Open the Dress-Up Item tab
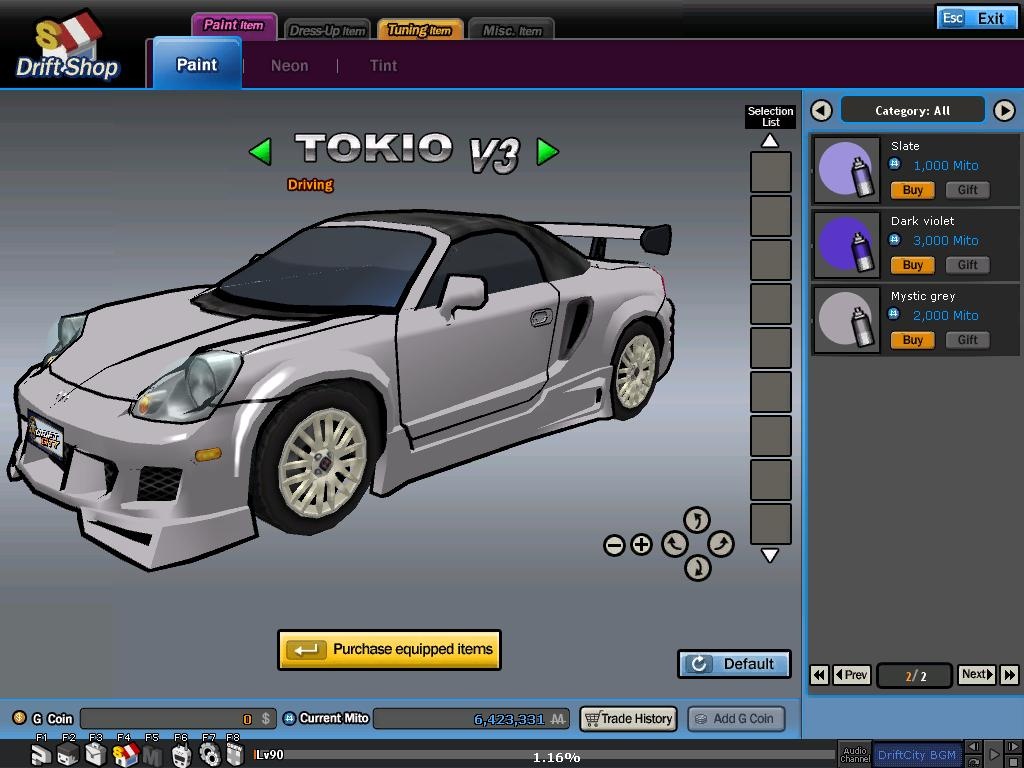Viewport: 1024px width, 768px height. point(328,30)
